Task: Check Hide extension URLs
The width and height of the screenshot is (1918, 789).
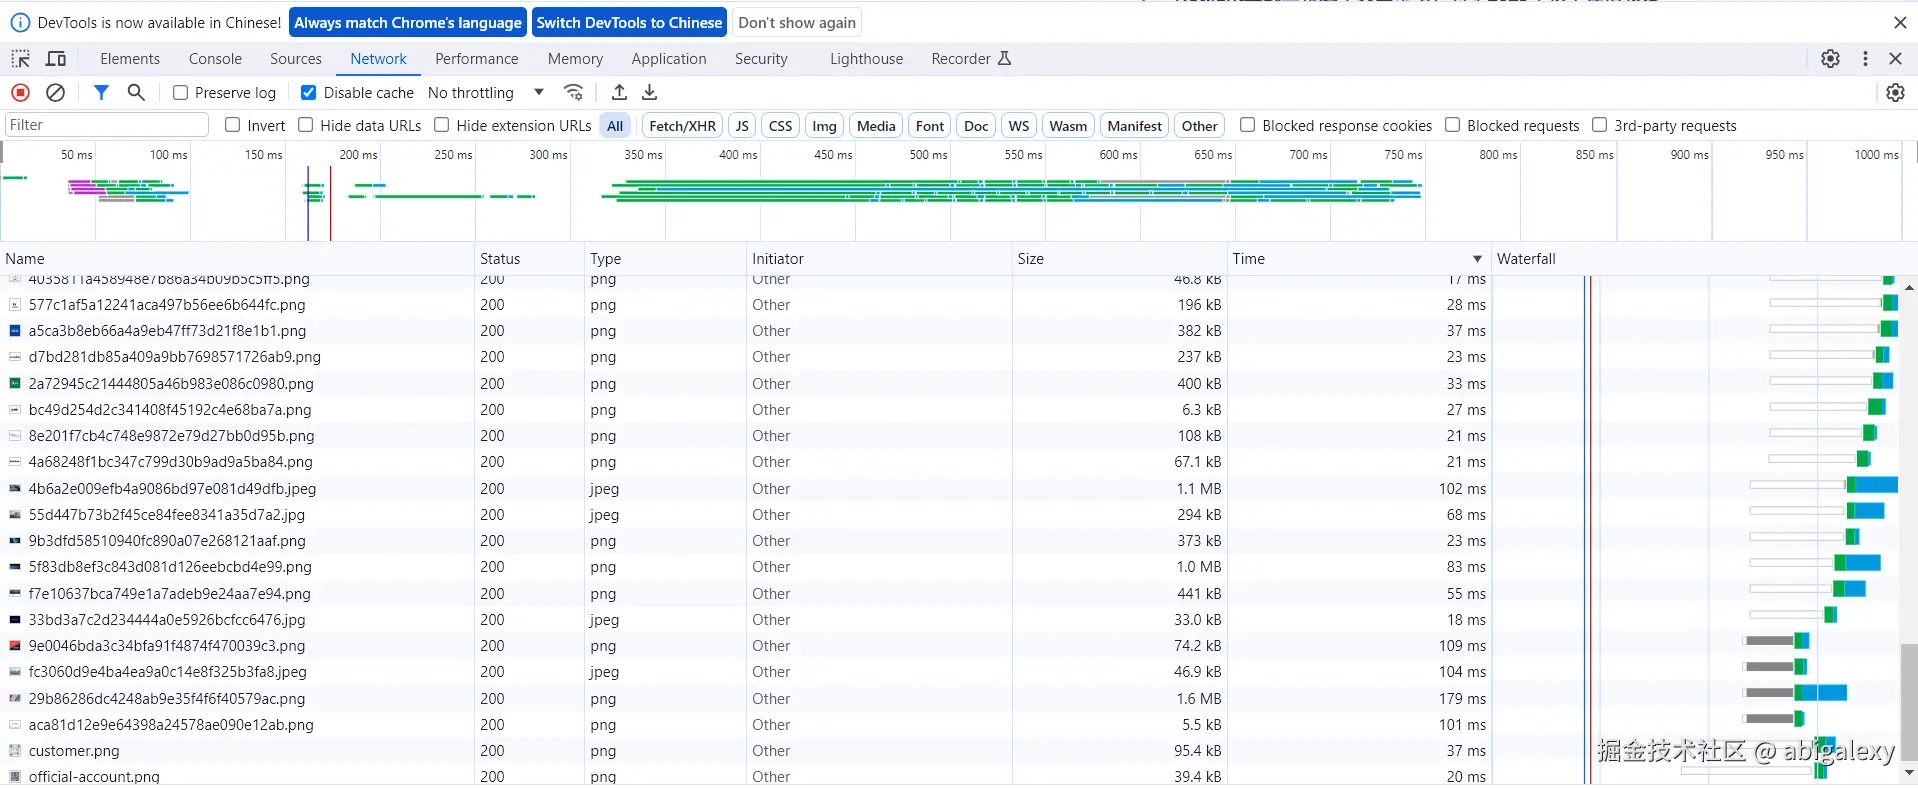Action: point(442,125)
